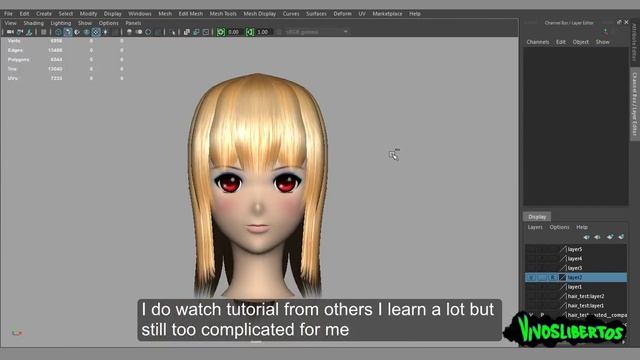Open the Show menu in Channel Box

[x=602, y=42]
